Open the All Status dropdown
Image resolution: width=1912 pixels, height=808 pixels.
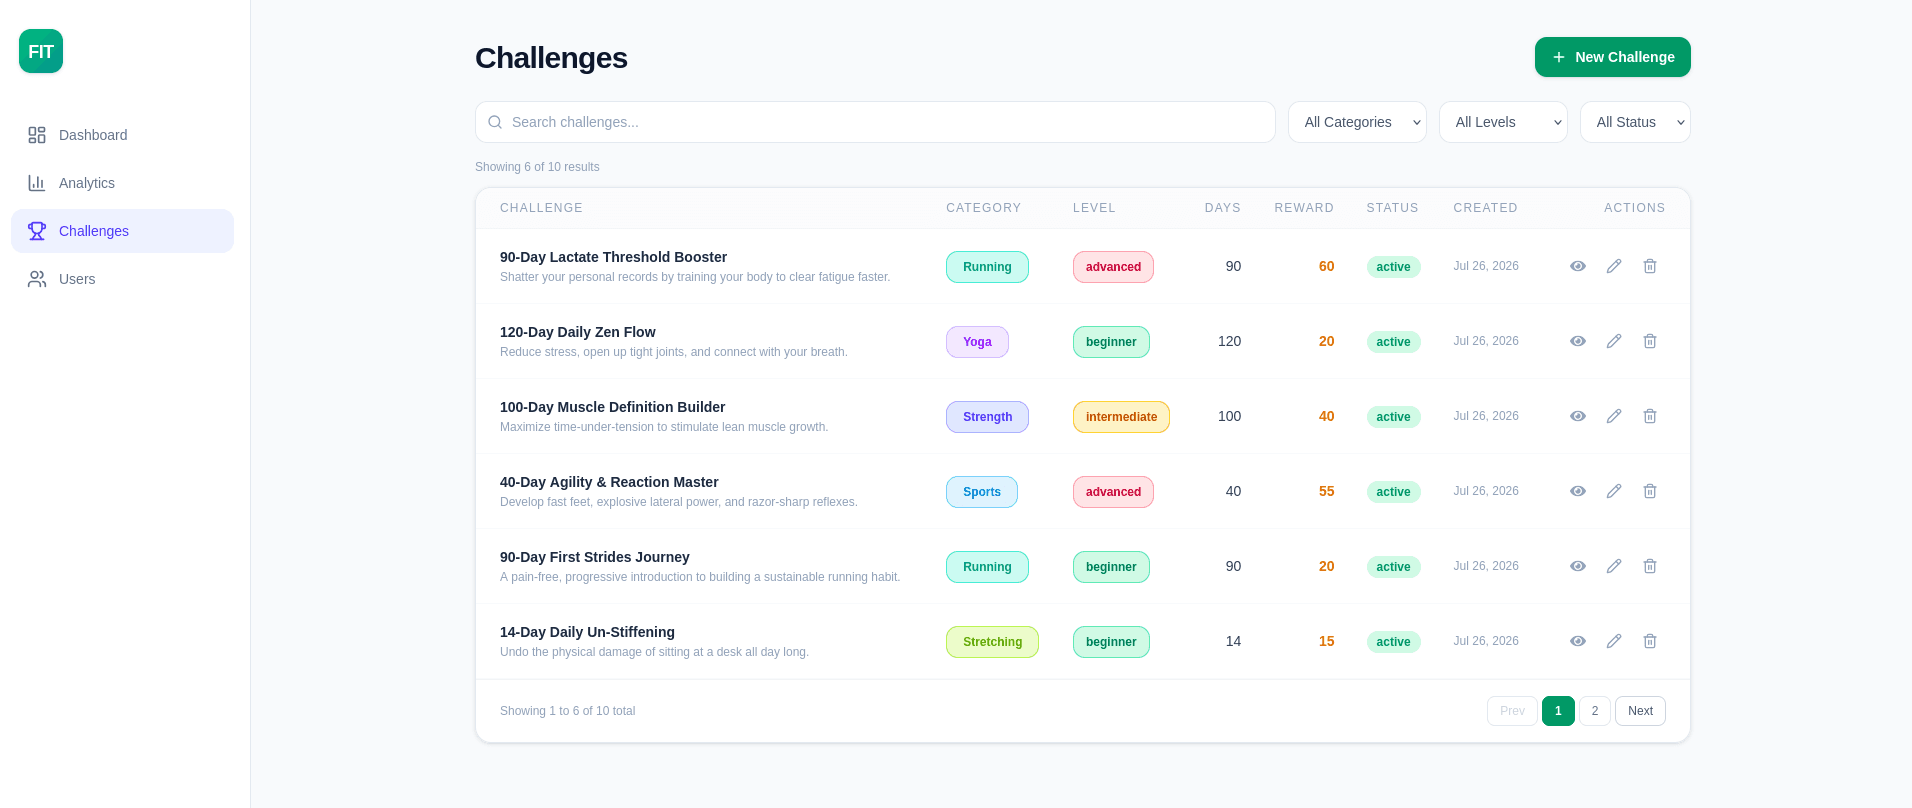click(x=1635, y=122)
